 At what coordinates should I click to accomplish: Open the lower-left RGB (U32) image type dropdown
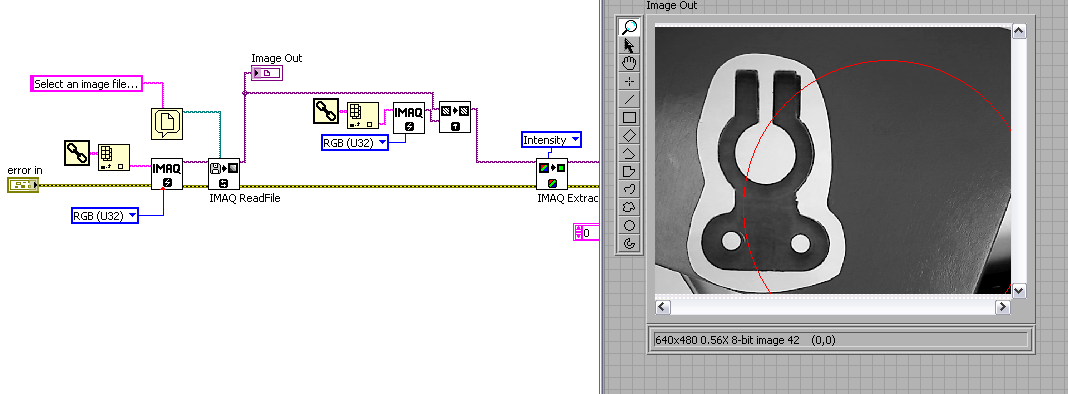pos(105,216)
